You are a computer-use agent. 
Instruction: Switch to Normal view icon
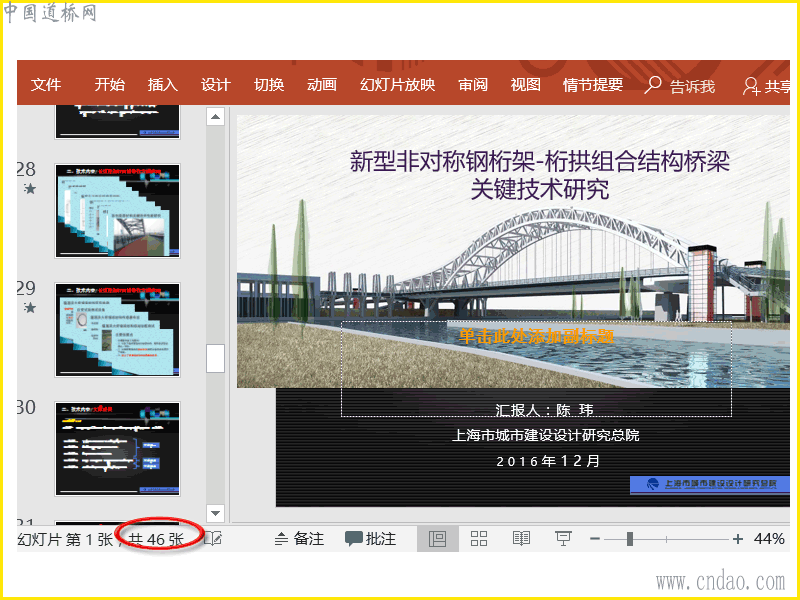437,539
